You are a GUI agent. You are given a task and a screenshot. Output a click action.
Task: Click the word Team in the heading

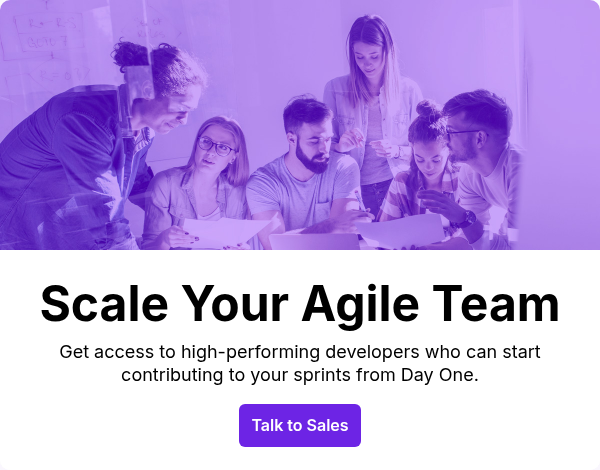496,304
